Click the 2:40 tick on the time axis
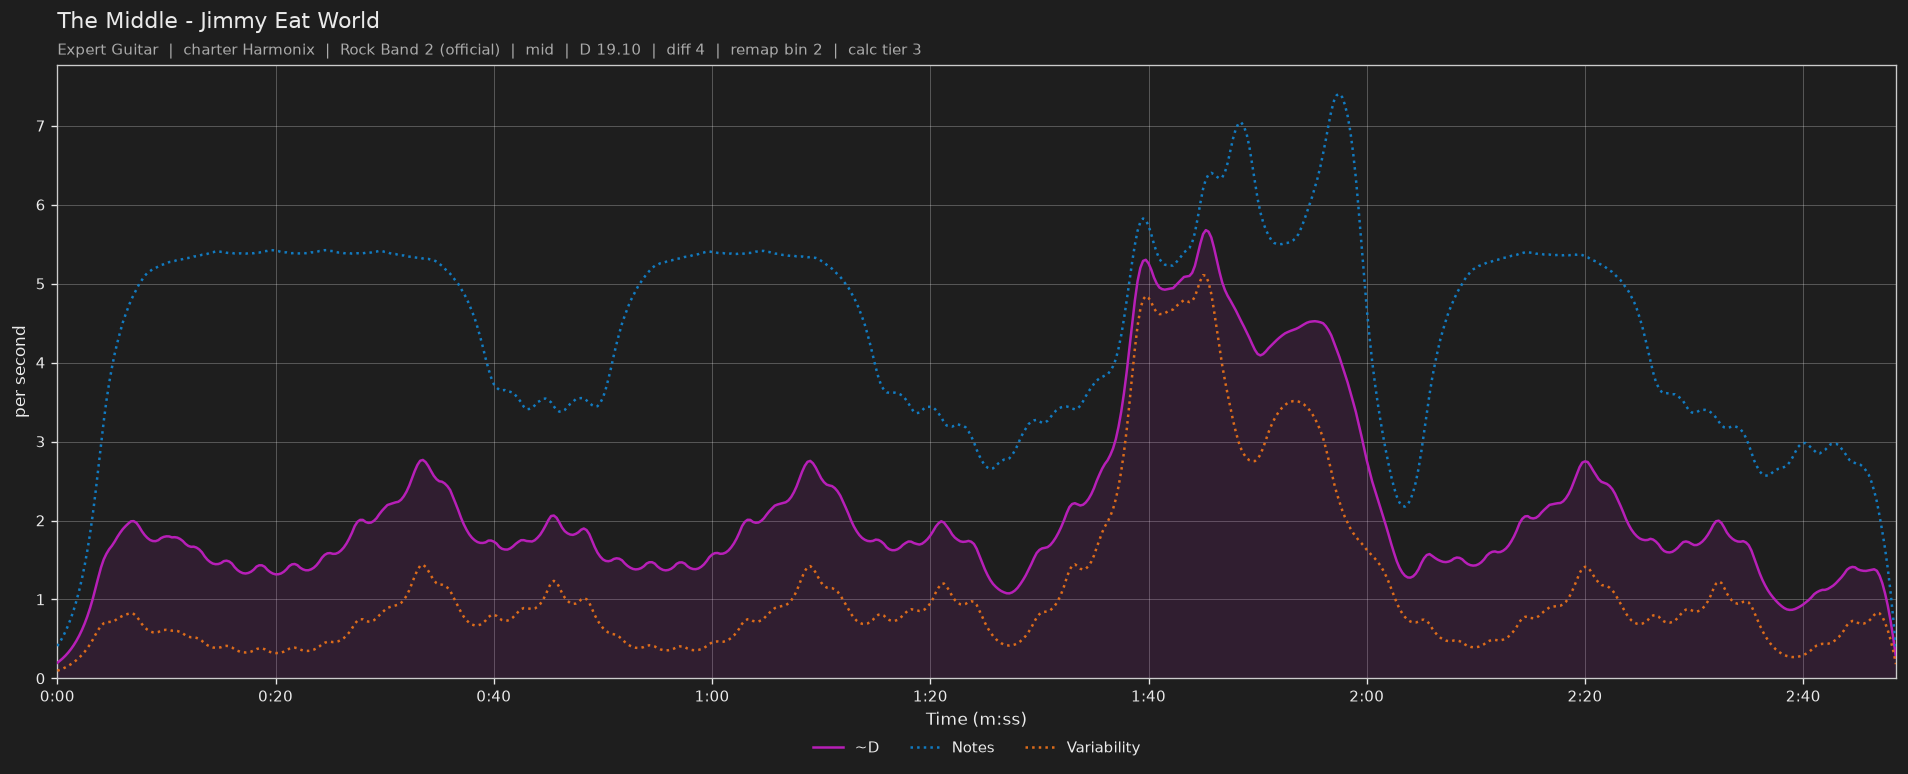This screenshot has height=774, width=1908. point(1803,696)
